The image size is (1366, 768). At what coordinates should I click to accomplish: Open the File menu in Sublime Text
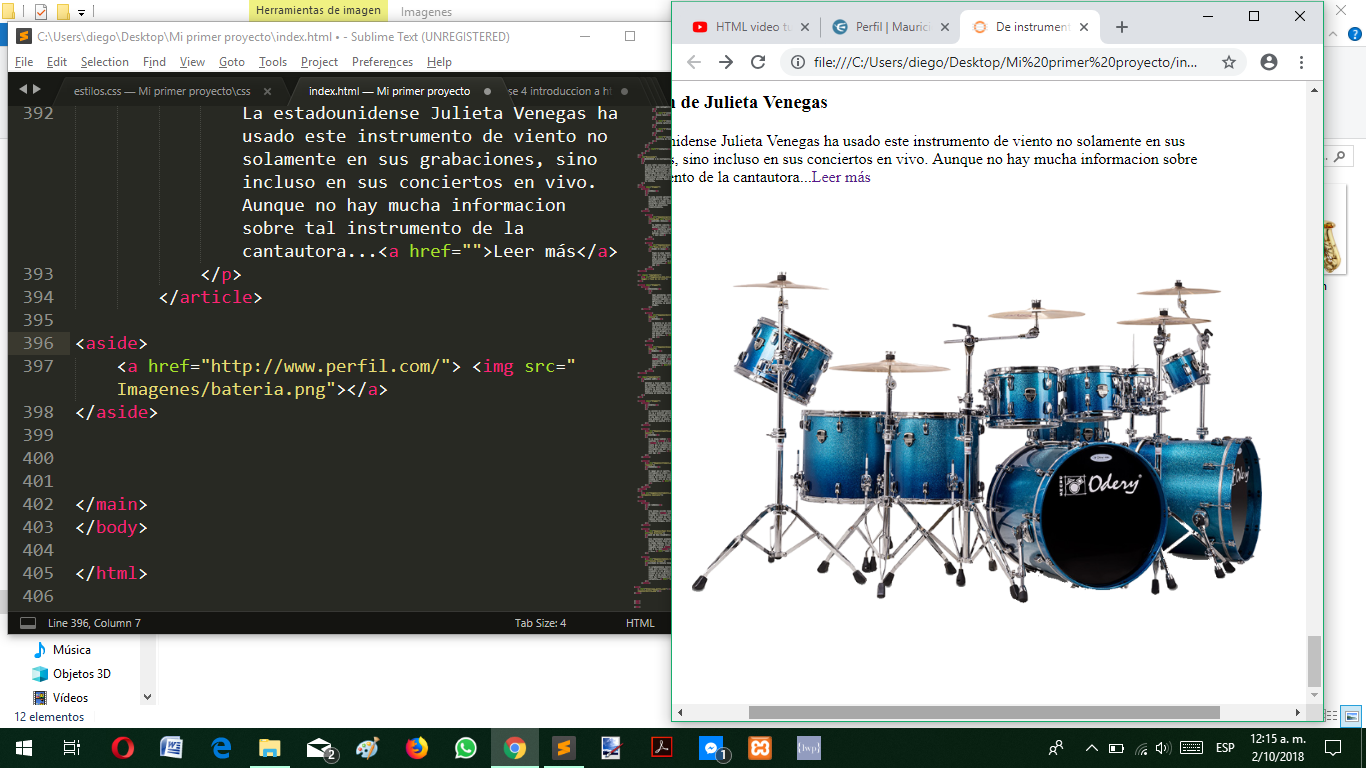pos(24,62)
